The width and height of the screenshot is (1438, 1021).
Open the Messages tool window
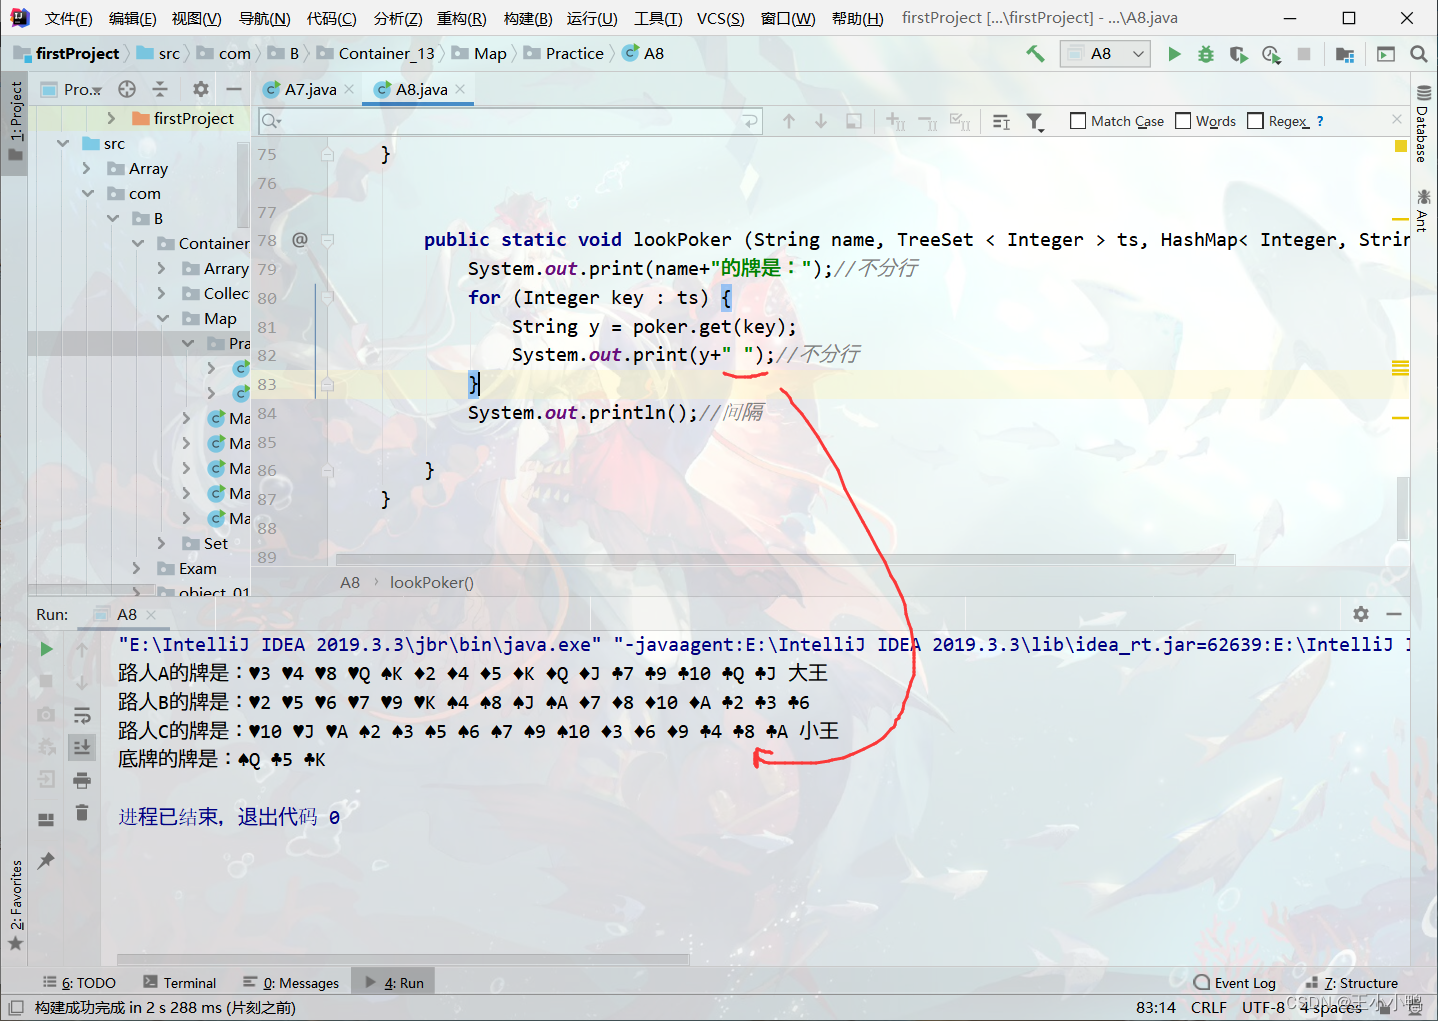pos(291,983)
